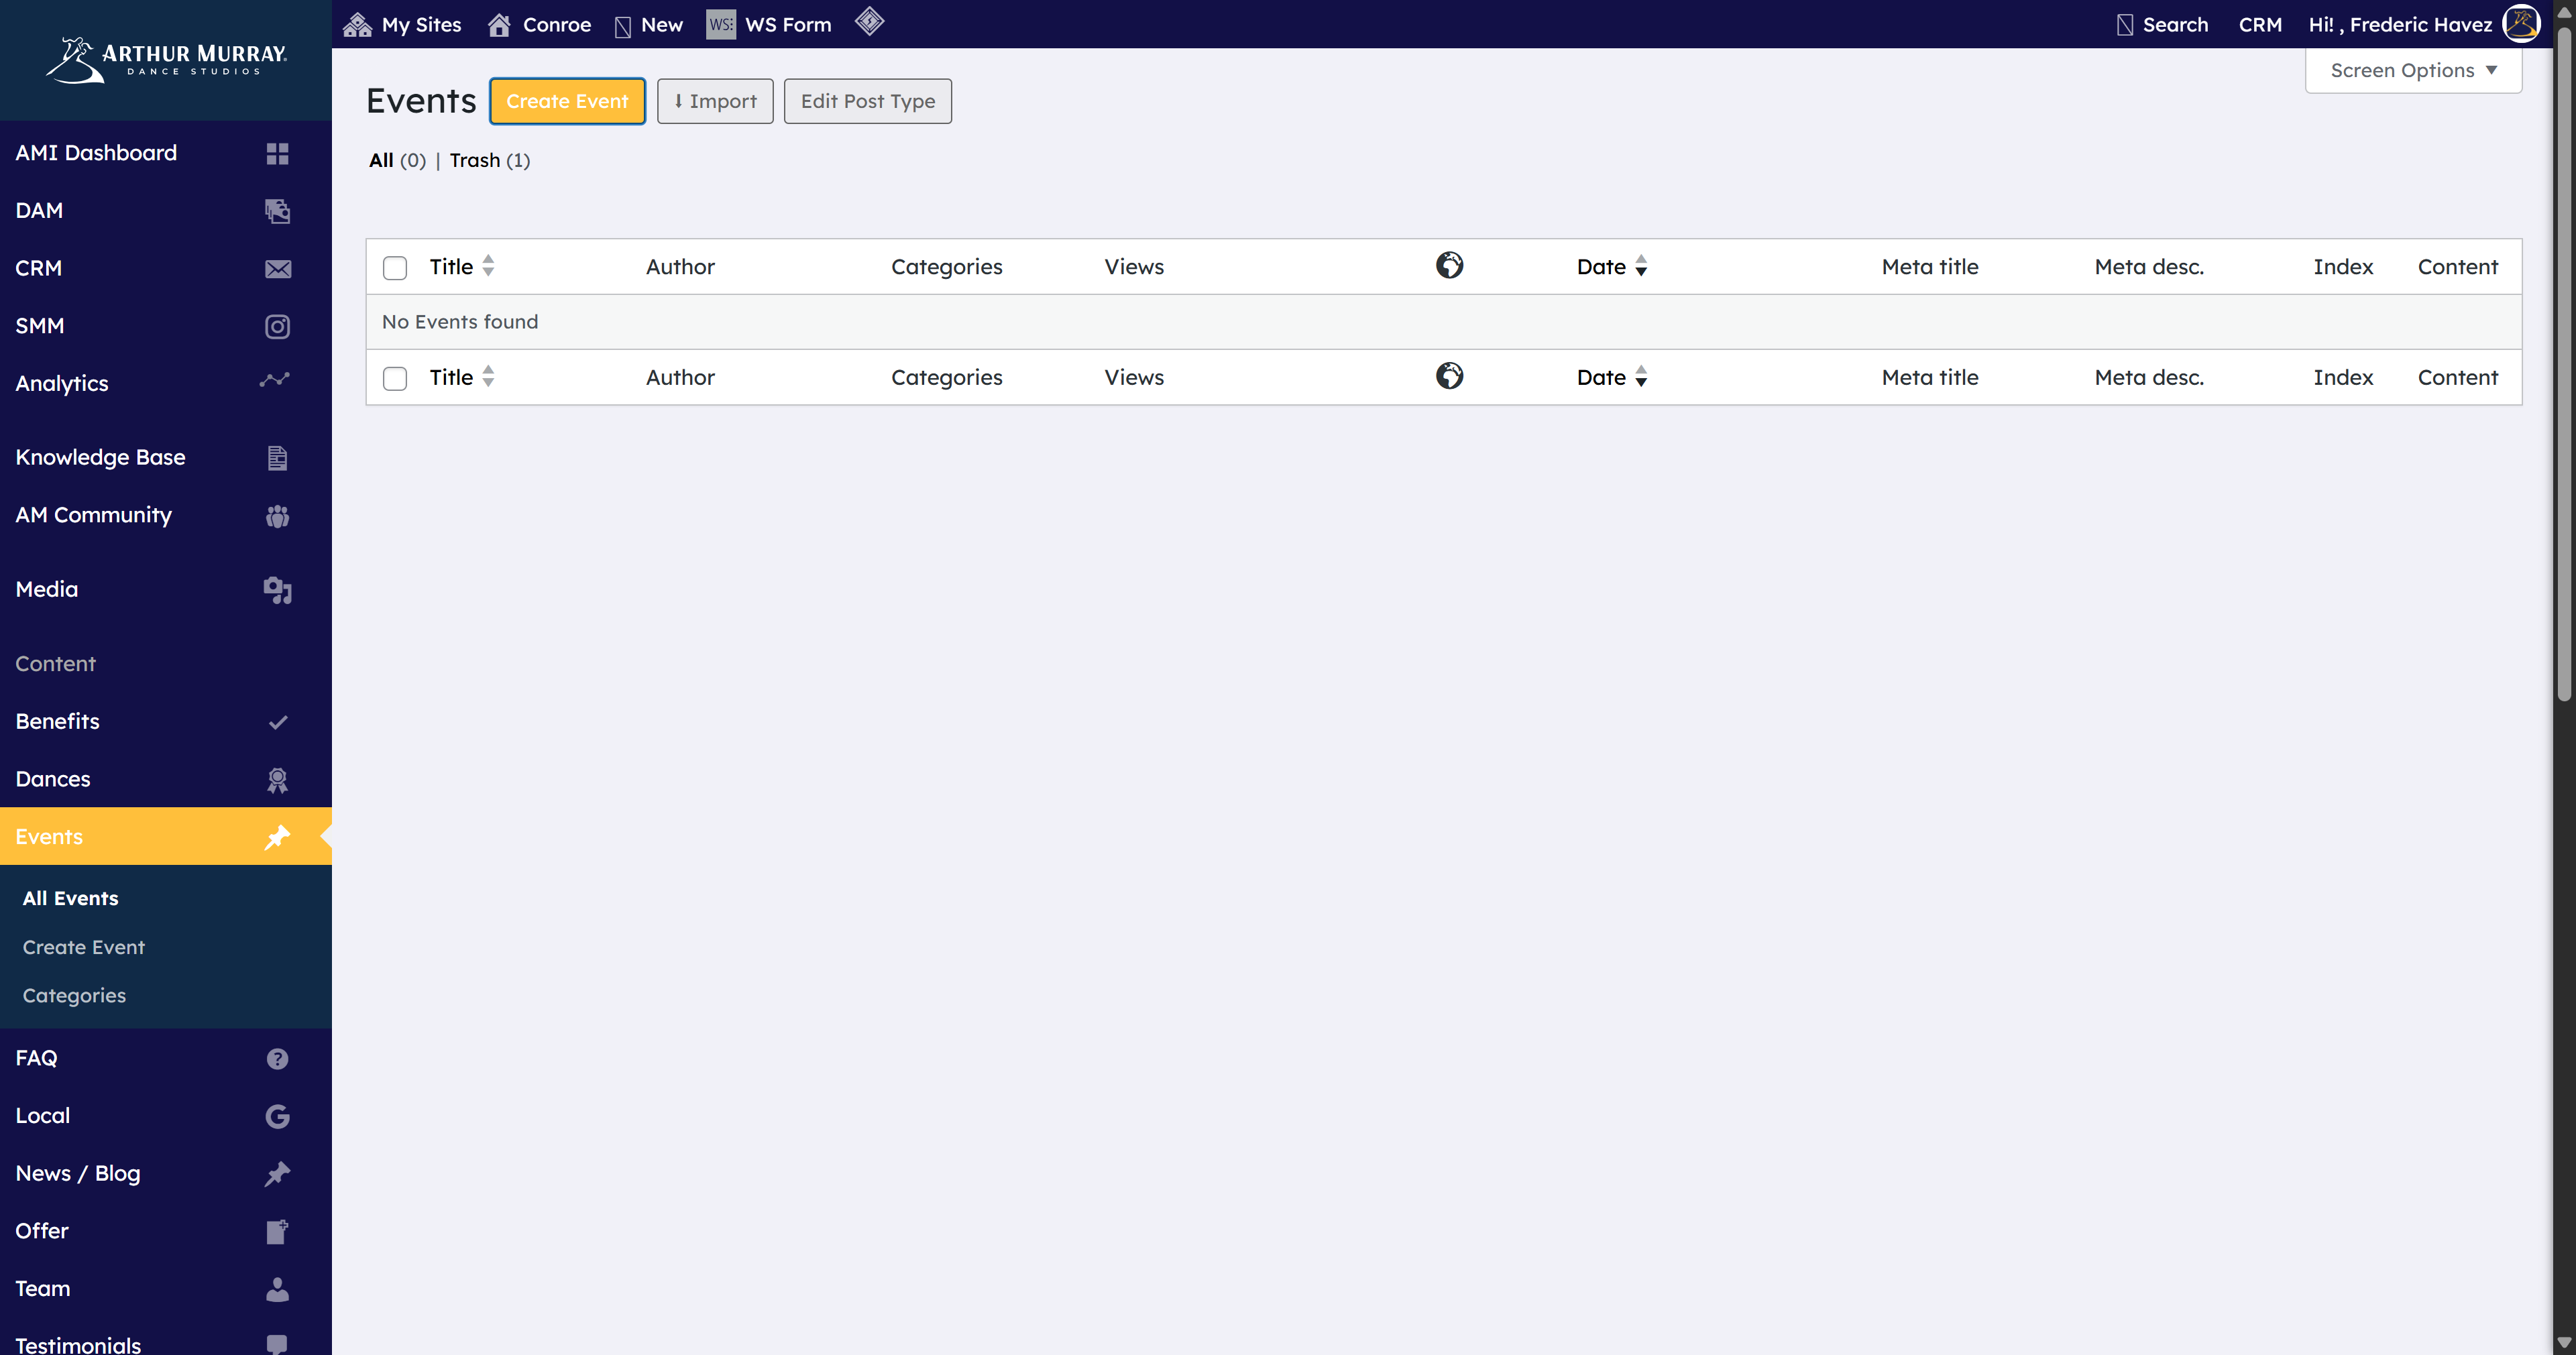This screenshot has width=2576, height=1355.
Task: Open All Events in the submenu
Action: [x=70, y=898]
